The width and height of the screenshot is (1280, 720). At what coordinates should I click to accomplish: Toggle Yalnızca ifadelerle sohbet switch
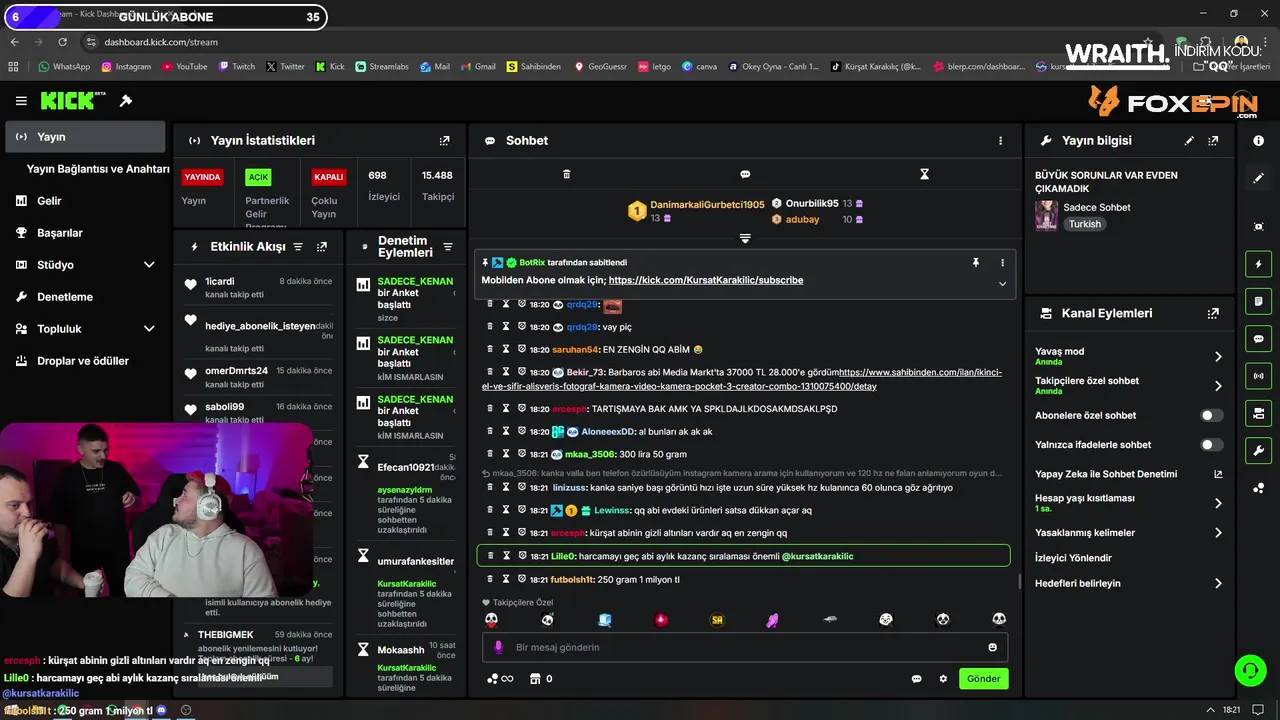1211,444
